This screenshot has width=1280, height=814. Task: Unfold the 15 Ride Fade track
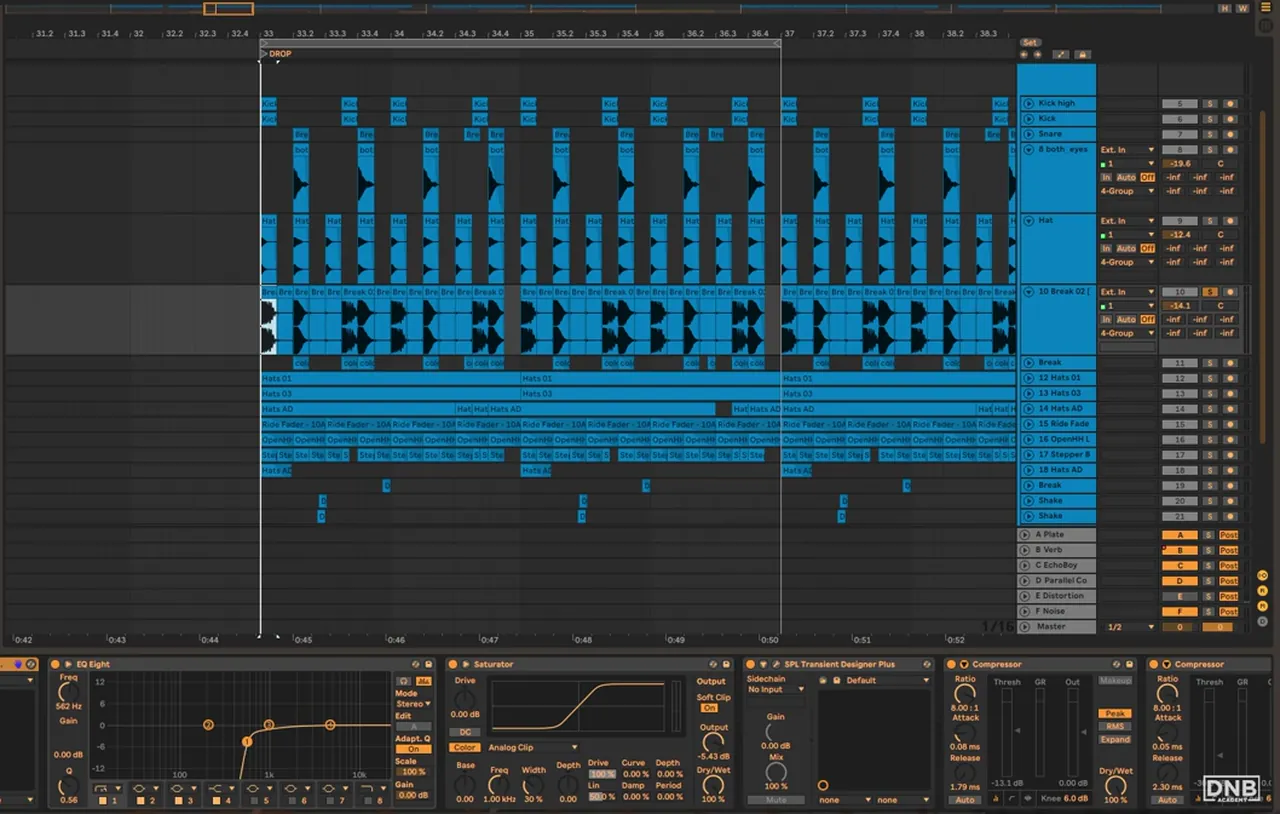click(1028, 424)
